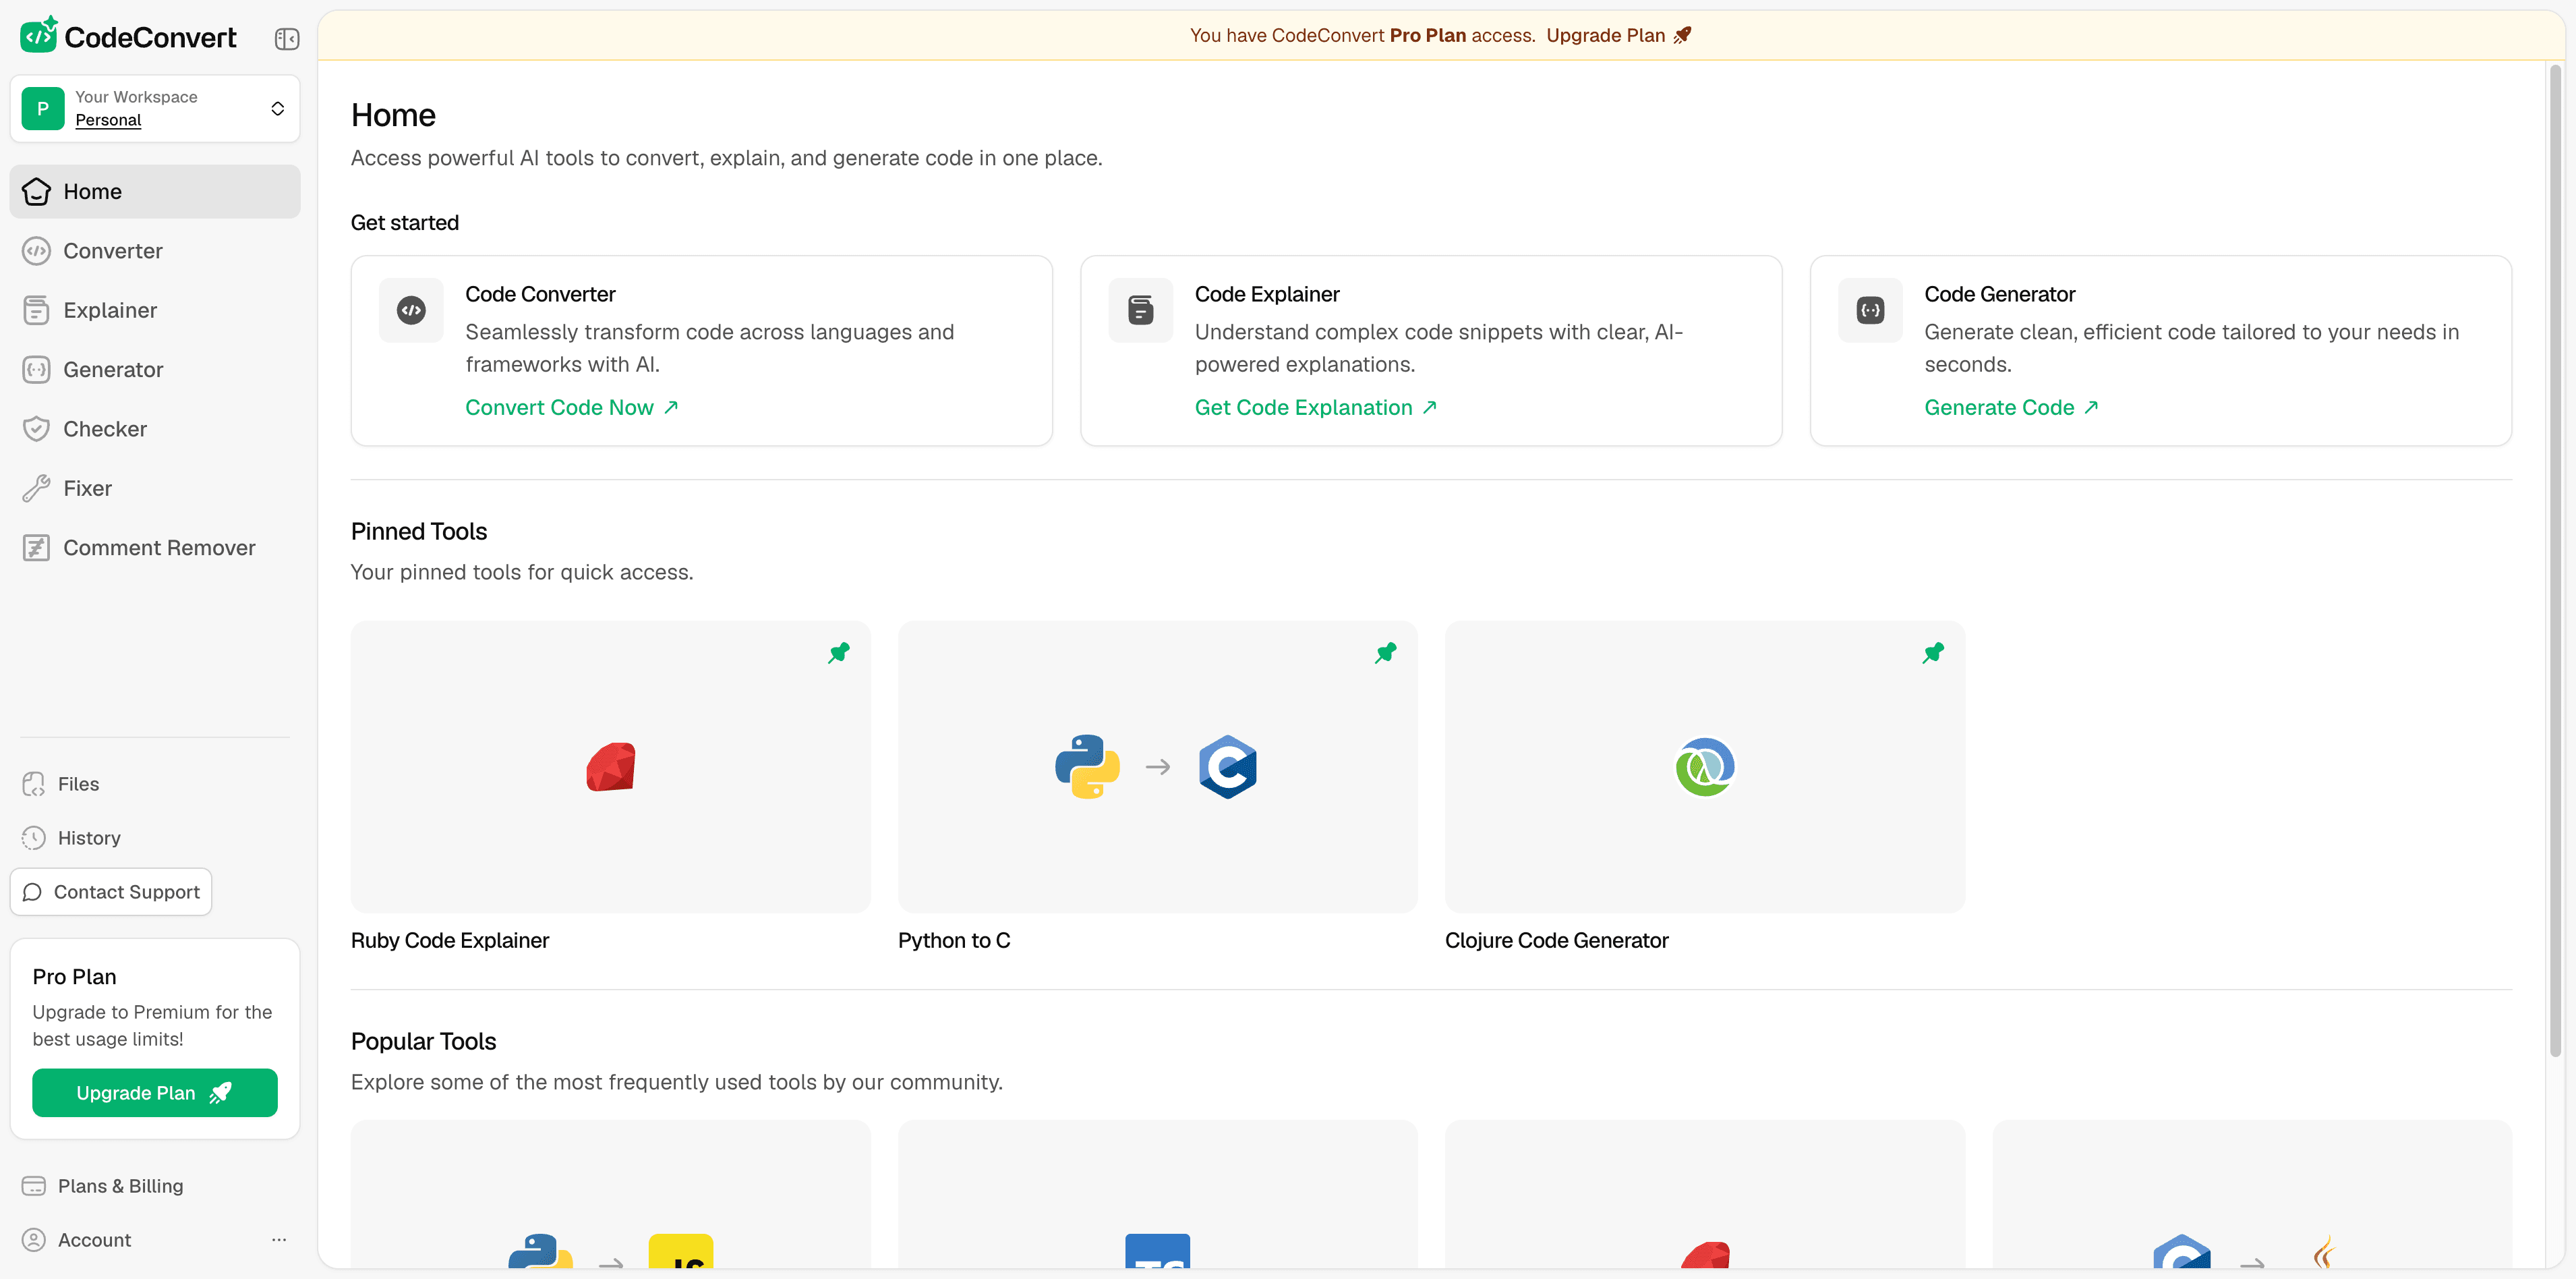Open the Comment Remover tool
This screenshot has width=2576, height=1279.
pos(155,548)
